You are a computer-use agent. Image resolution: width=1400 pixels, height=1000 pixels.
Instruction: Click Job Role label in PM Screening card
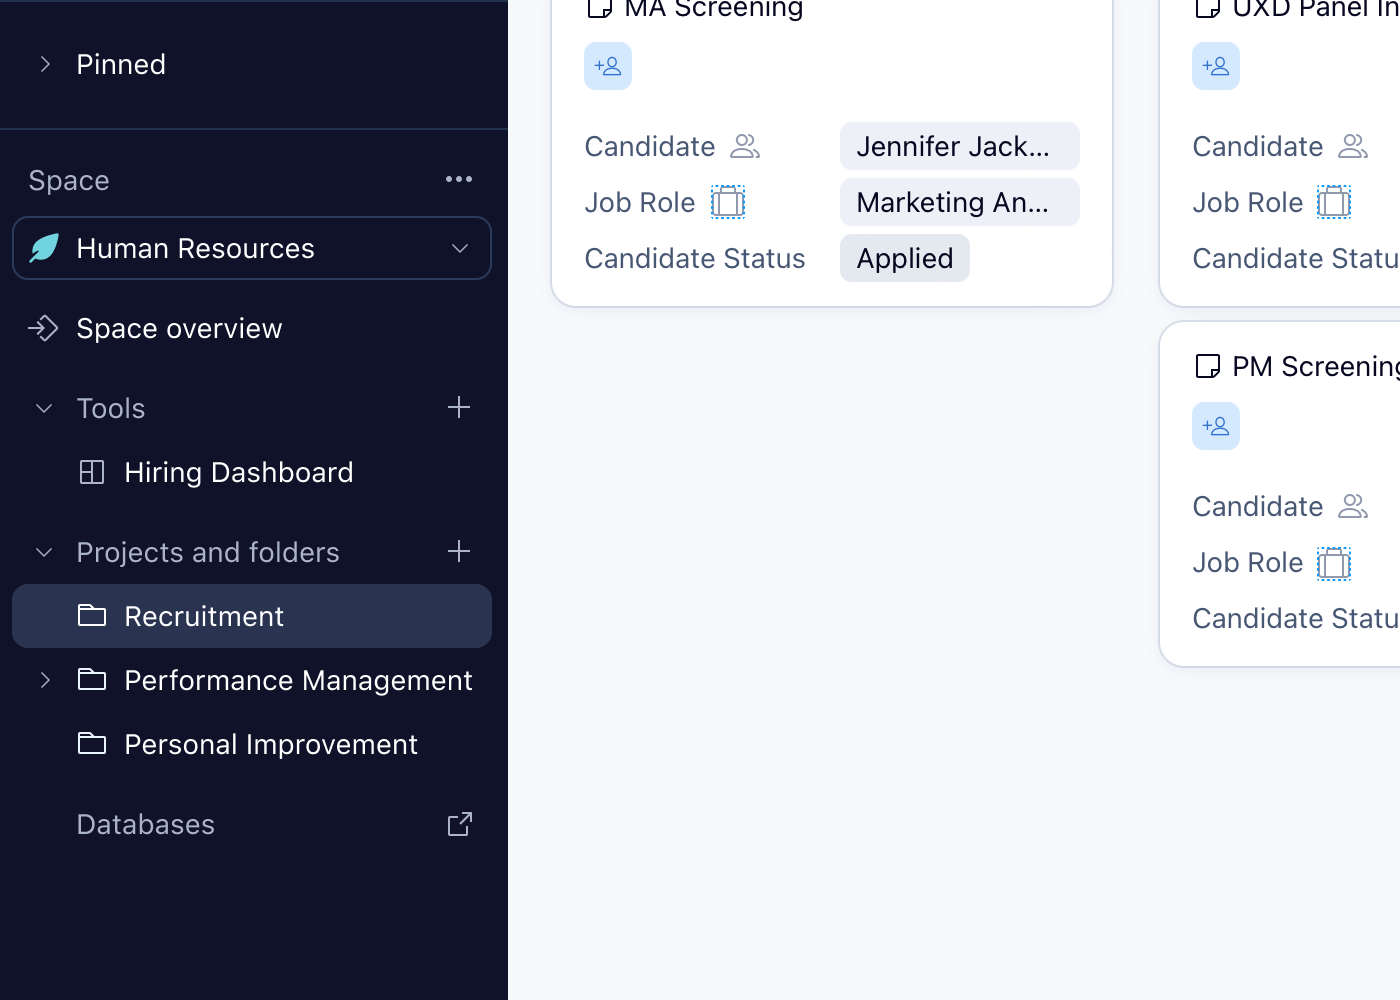[x=1248, y=562]
